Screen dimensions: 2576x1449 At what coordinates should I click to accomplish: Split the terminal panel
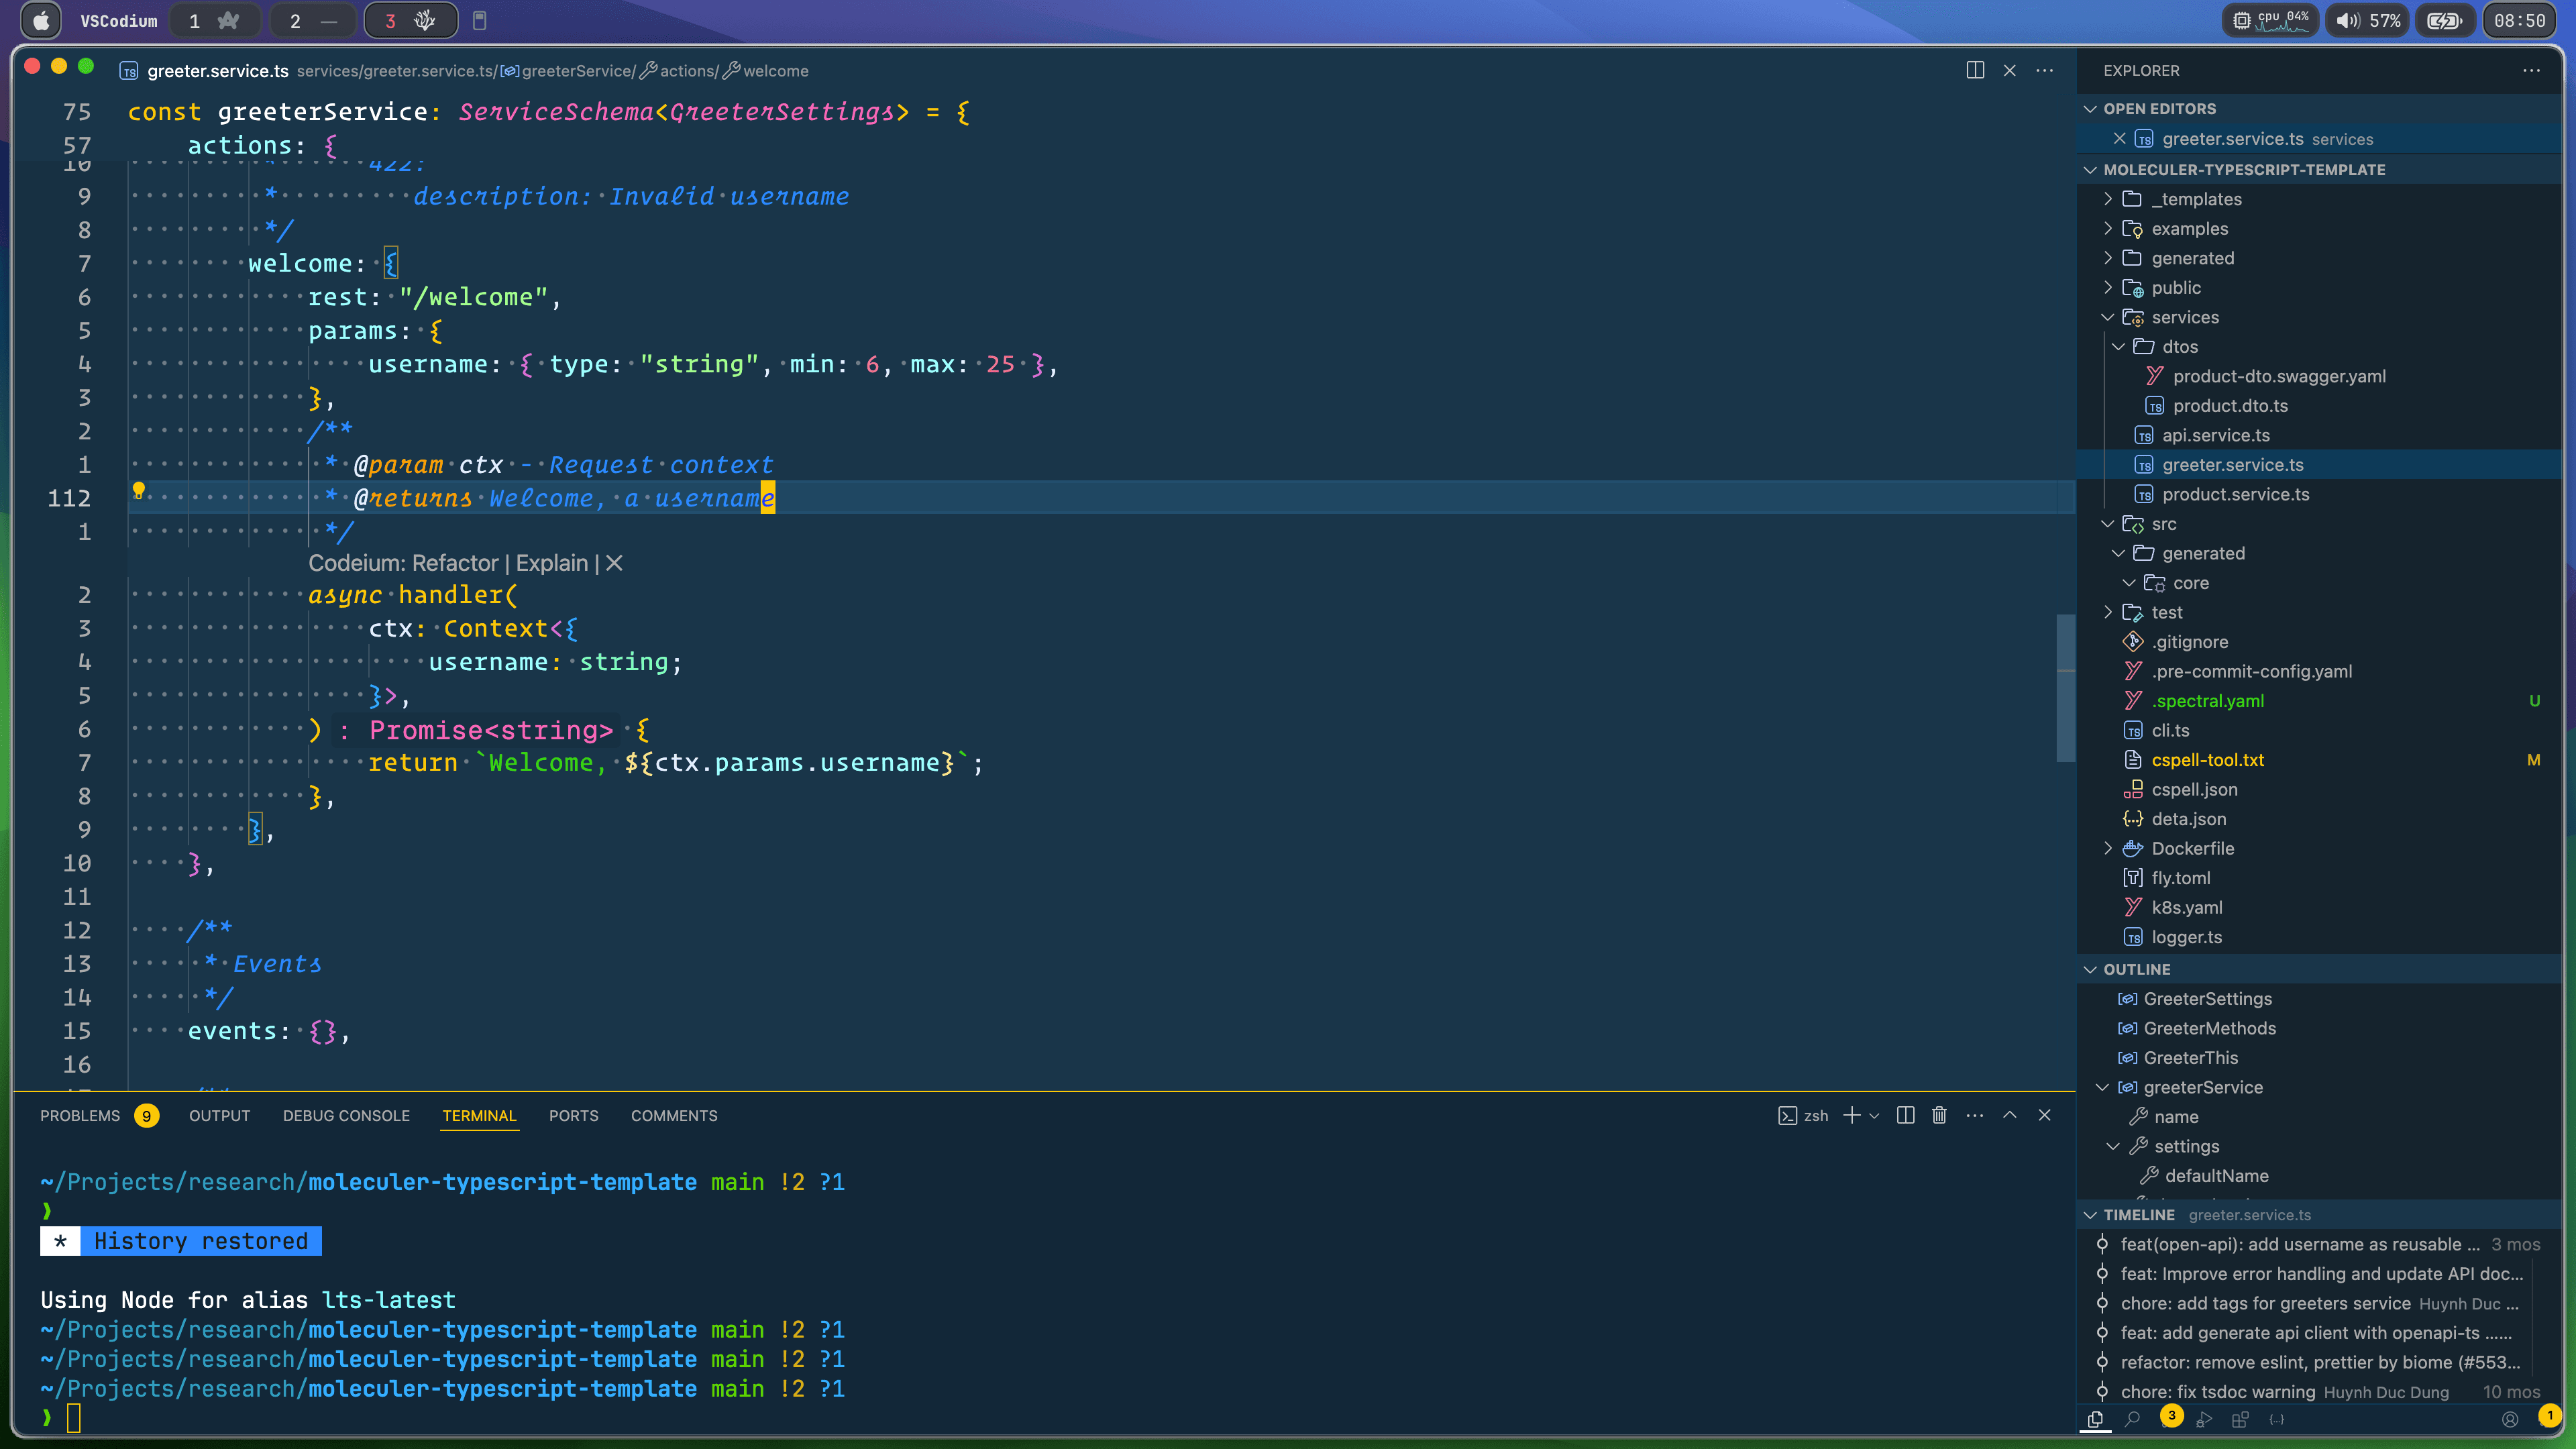[1905, 1115]
